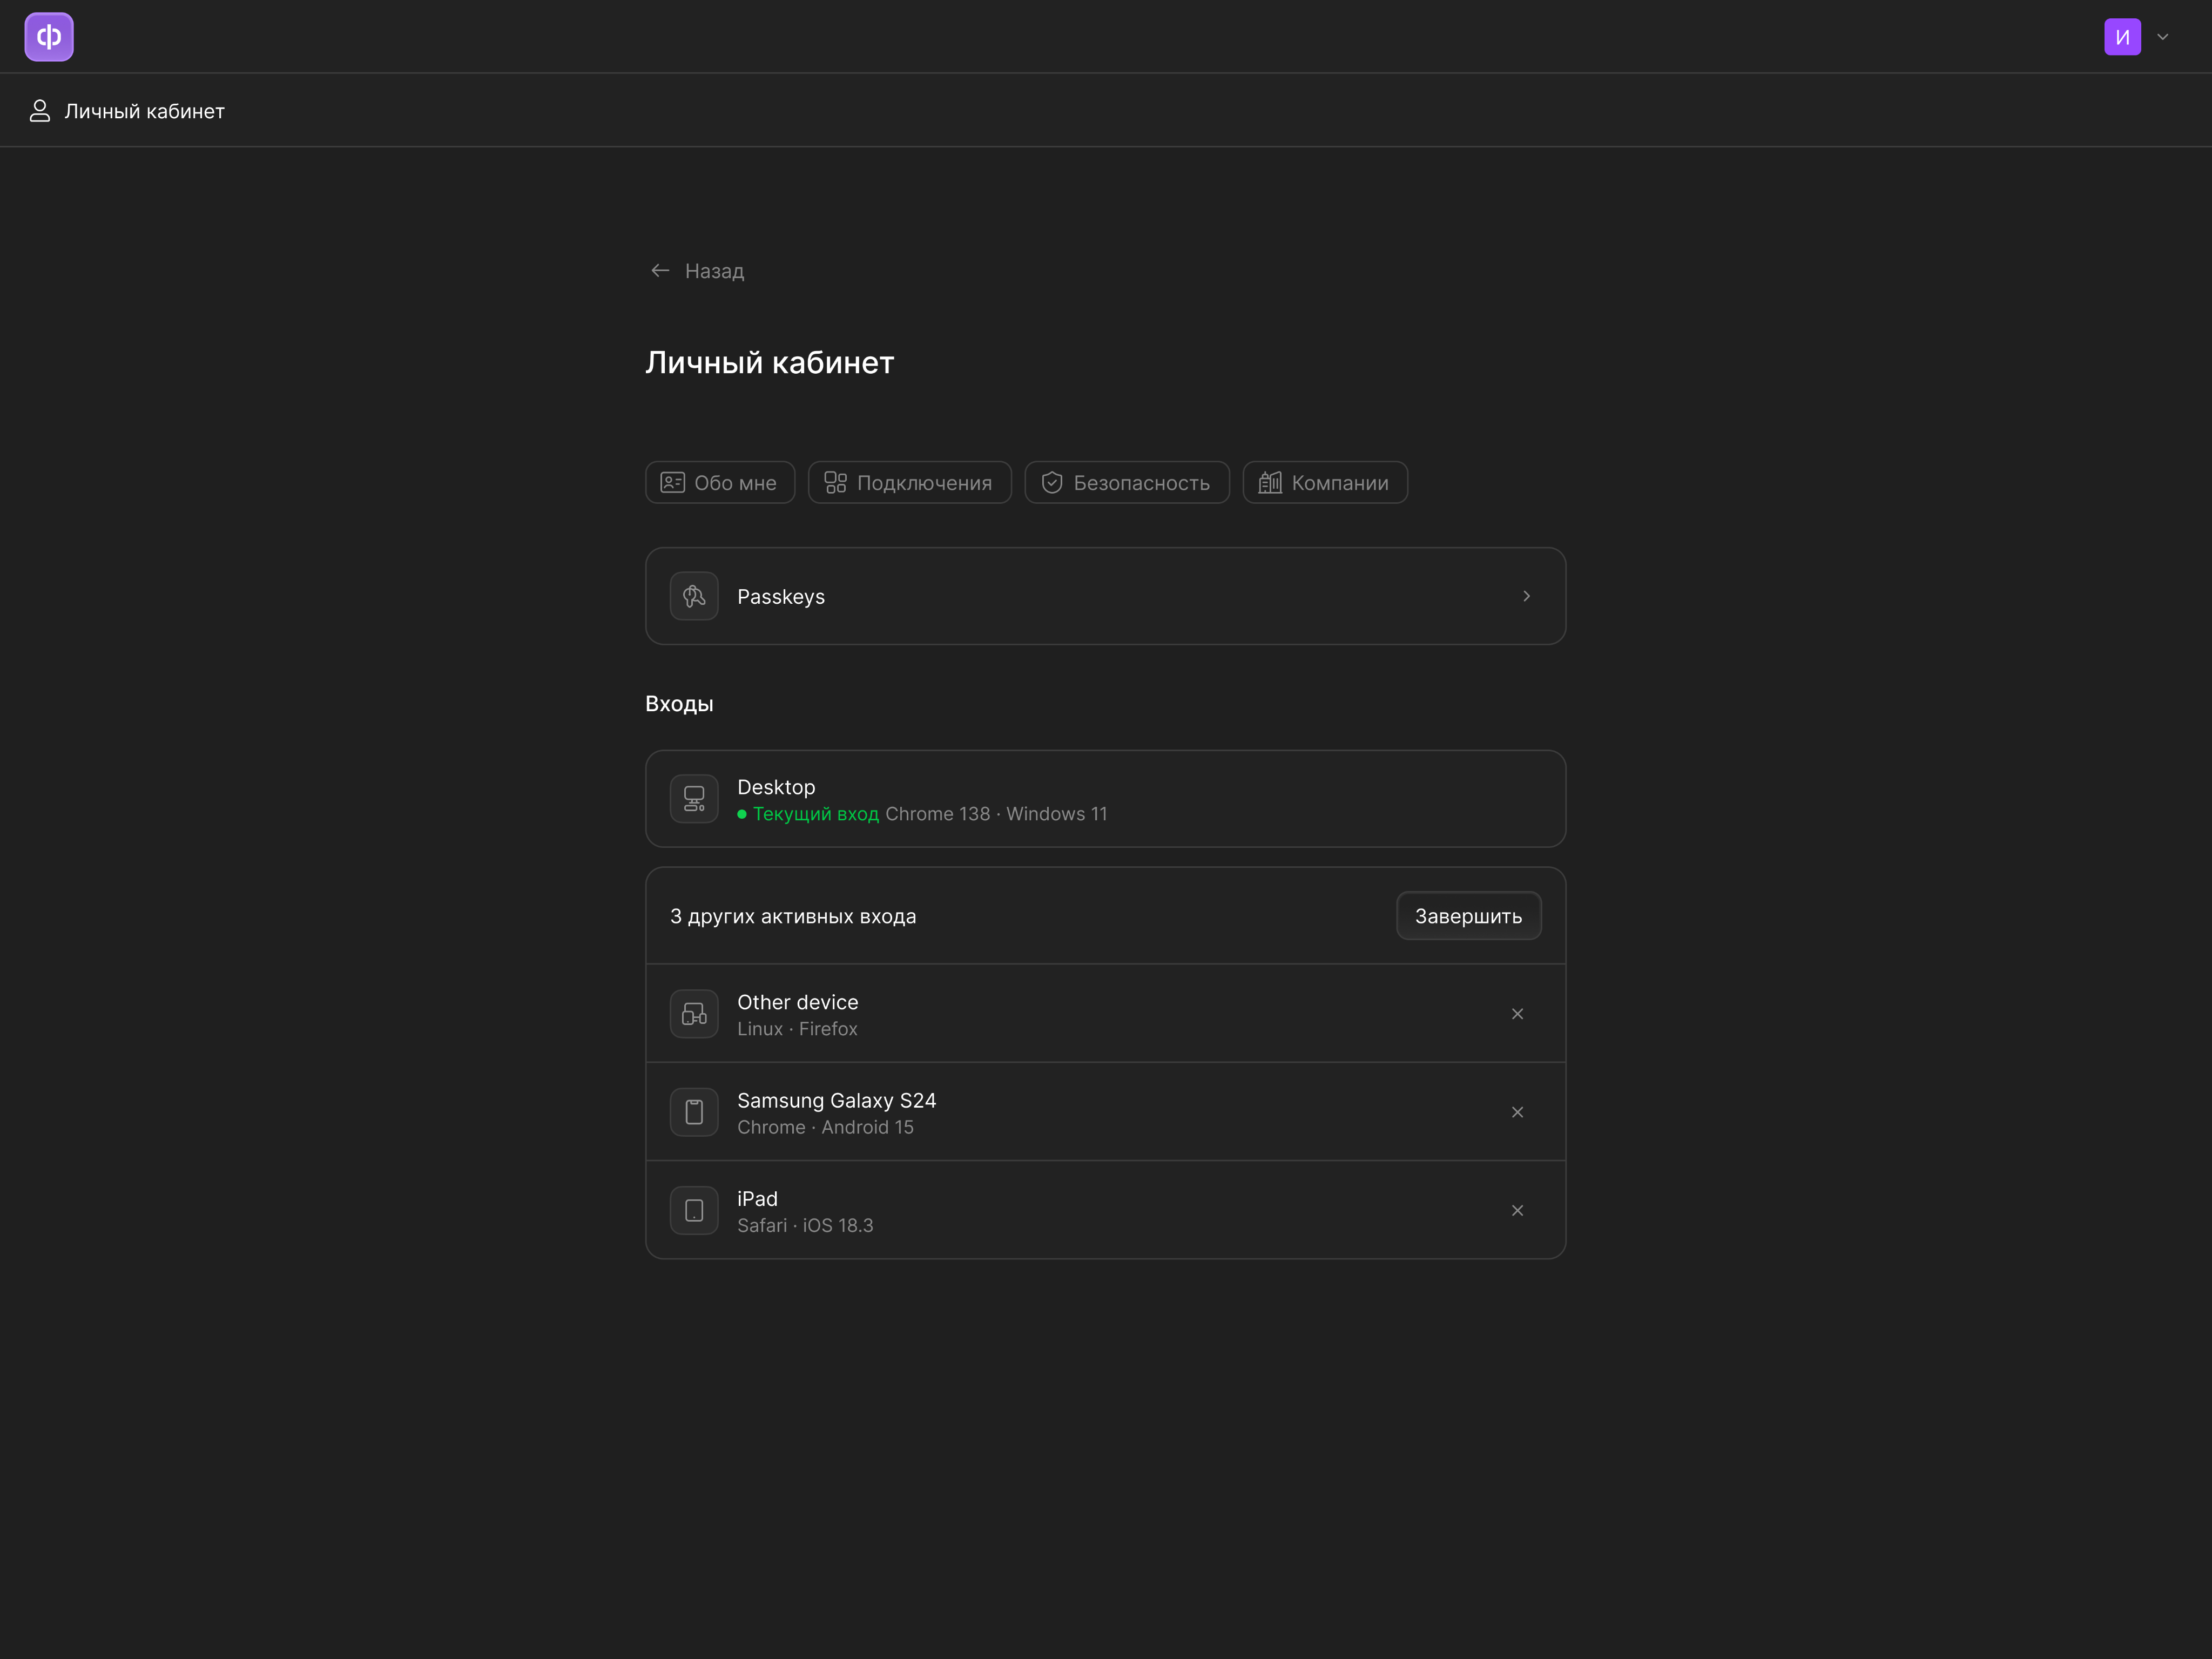
Task: Click the Other device icon
Action: (694, 1014)
